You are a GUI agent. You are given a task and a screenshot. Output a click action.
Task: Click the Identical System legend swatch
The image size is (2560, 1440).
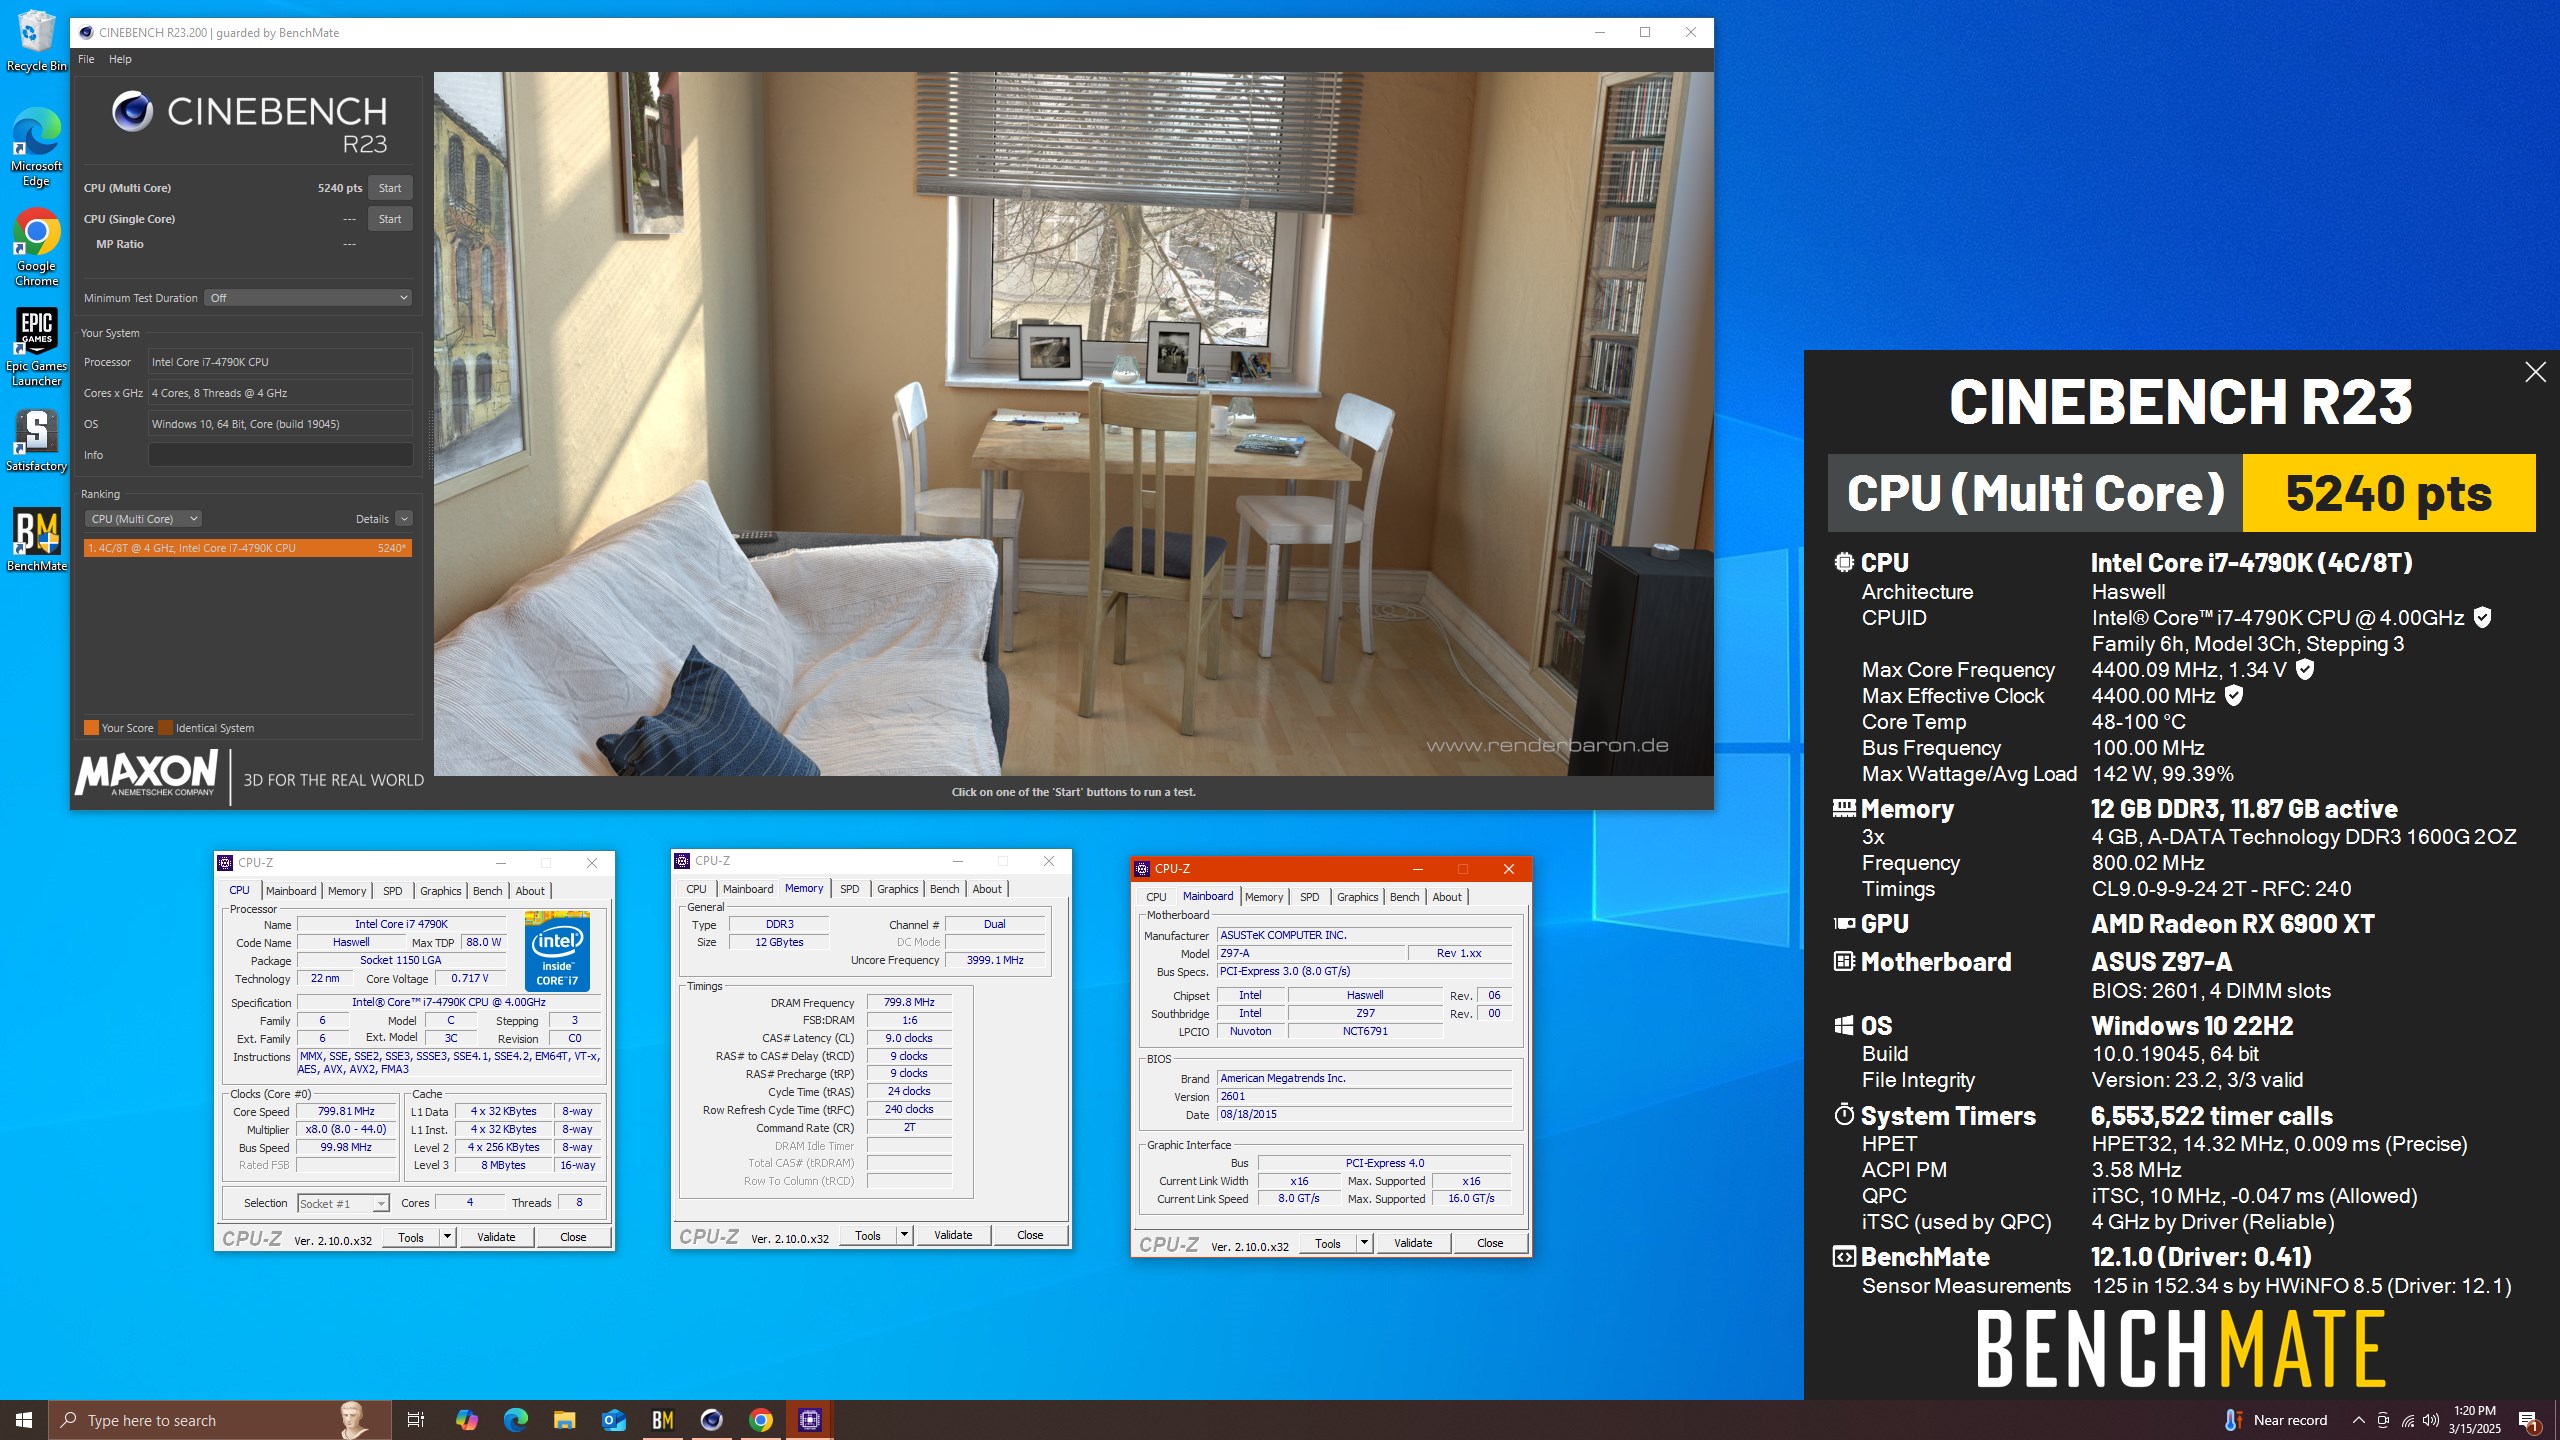coord(166,728)
